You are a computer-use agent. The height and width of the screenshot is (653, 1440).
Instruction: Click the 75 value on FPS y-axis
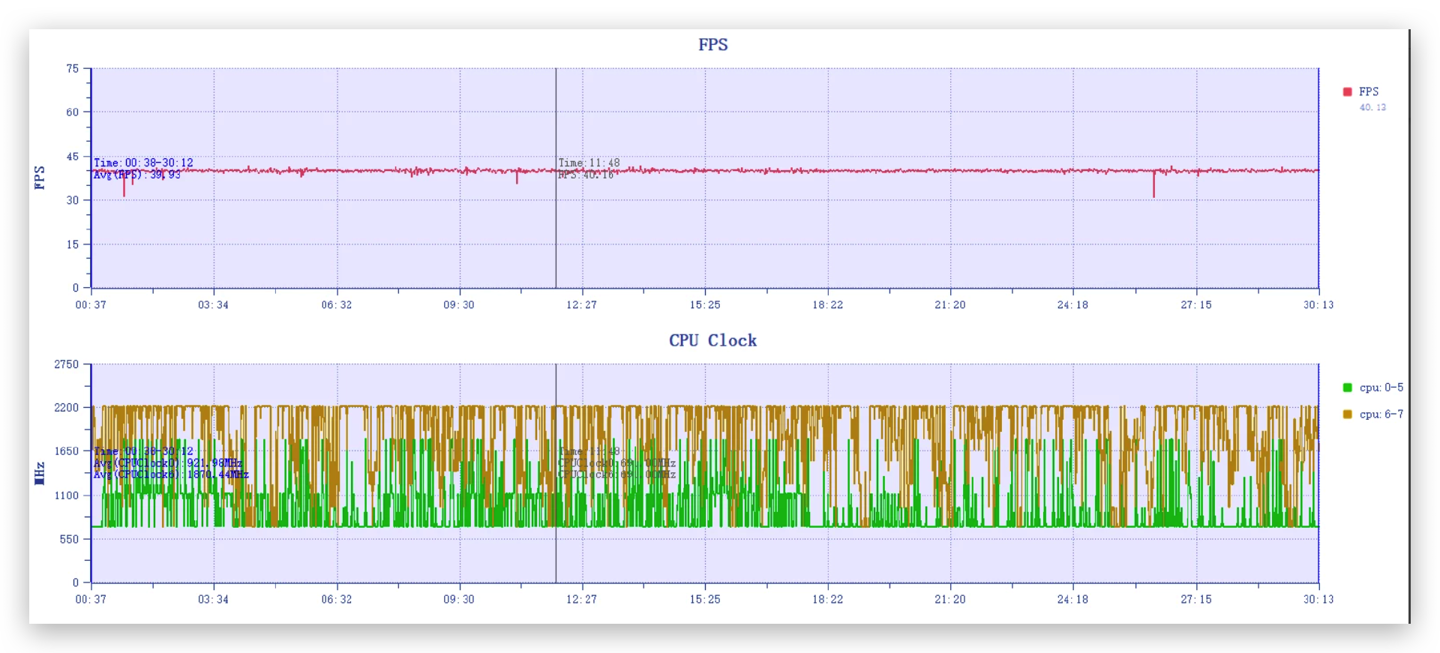[72, 69]
